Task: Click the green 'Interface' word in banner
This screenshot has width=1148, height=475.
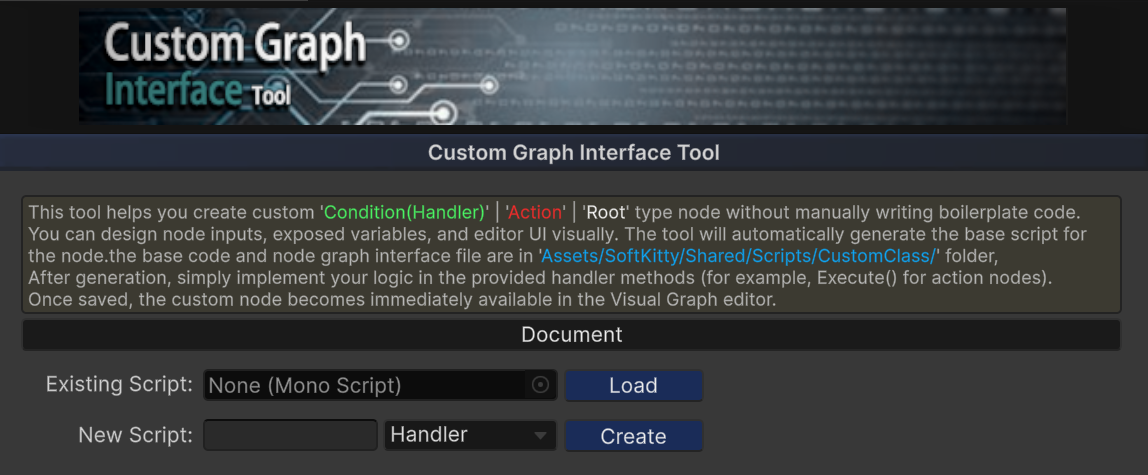Action: (174, 90)
